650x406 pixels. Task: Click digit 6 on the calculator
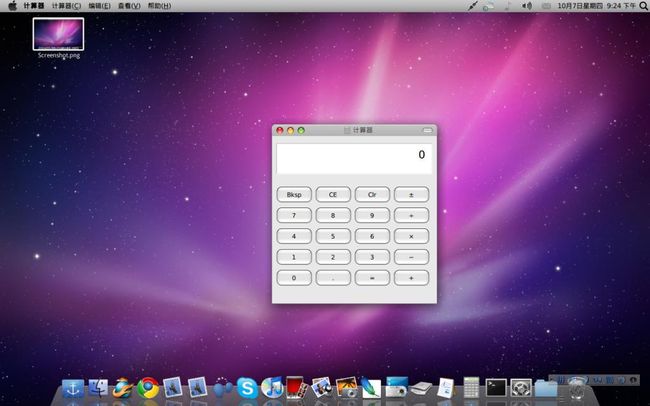point(372,236)
